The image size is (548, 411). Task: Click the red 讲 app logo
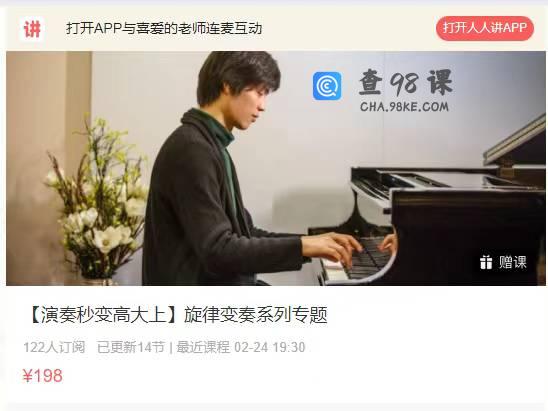[32, 29]
